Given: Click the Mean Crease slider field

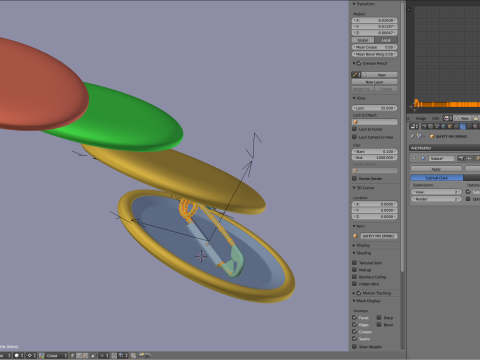Looking at the screenshot, I should [375, 47].
